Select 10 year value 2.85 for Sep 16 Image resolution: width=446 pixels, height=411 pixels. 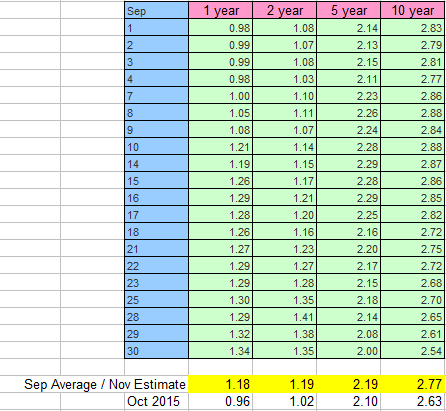point(413,197)
